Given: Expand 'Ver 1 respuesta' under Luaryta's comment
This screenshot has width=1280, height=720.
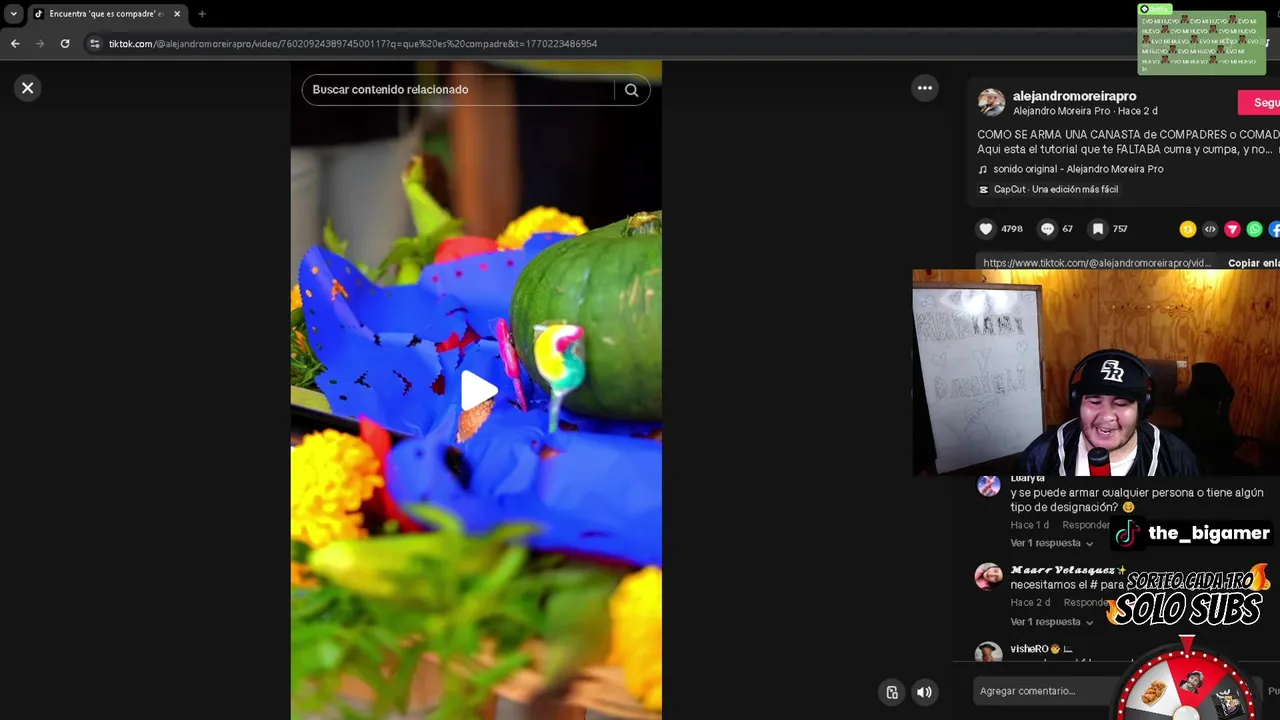Looking at the screenshot, I should point(1052,543).
